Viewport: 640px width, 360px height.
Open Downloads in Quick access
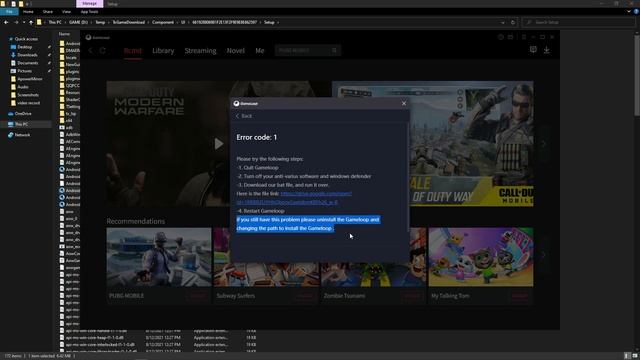point(27,55)
